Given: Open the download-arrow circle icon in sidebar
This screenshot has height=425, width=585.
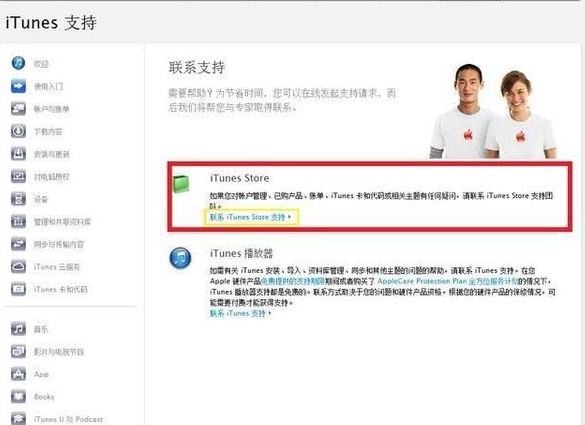Looking at the screenshot, I should (x=18, y=131).
